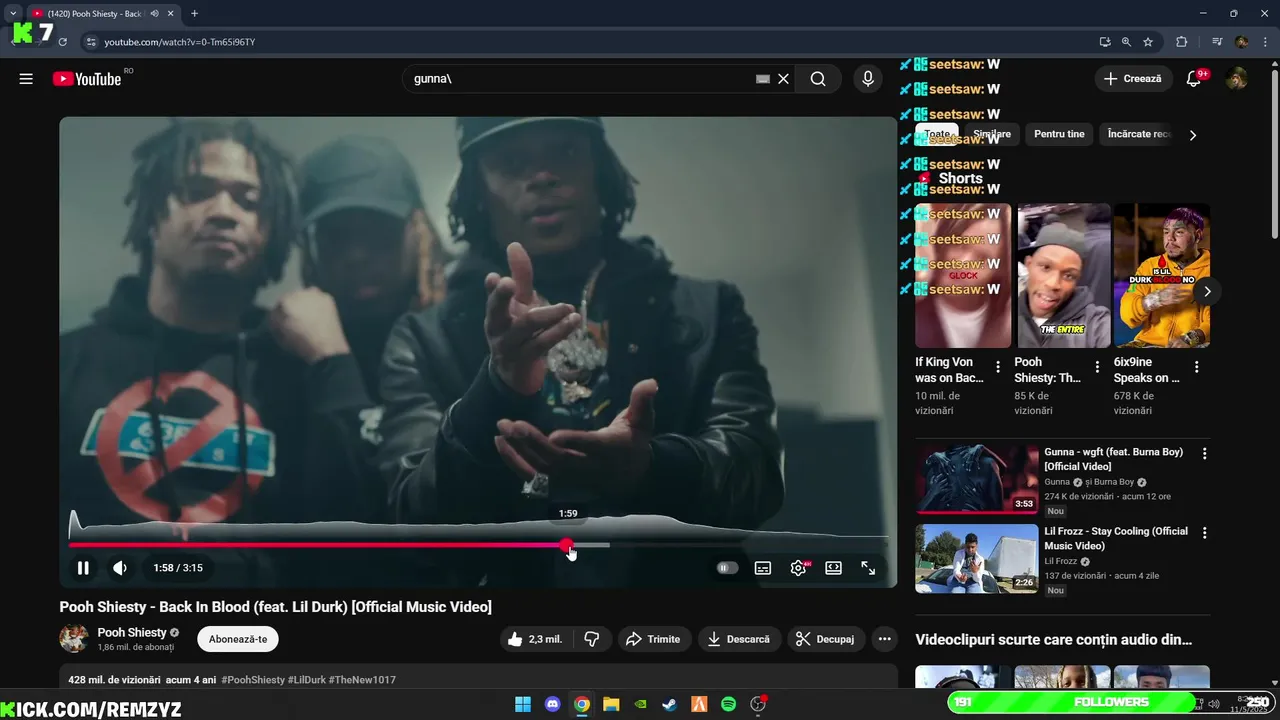Open options for Lil Frozz Stay Cooling video
The image size is (1280, 720).
1204,533
